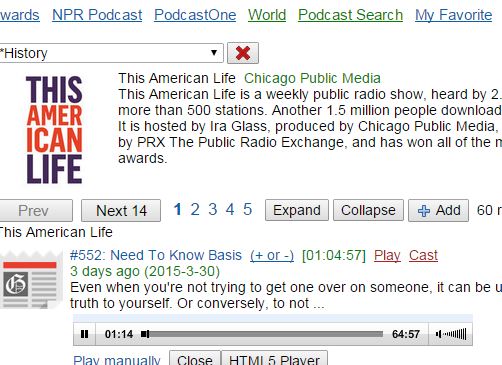Viewport: 502px width, 365px height.
Task: Click the Chicago Public Media link
Action: 312,78
